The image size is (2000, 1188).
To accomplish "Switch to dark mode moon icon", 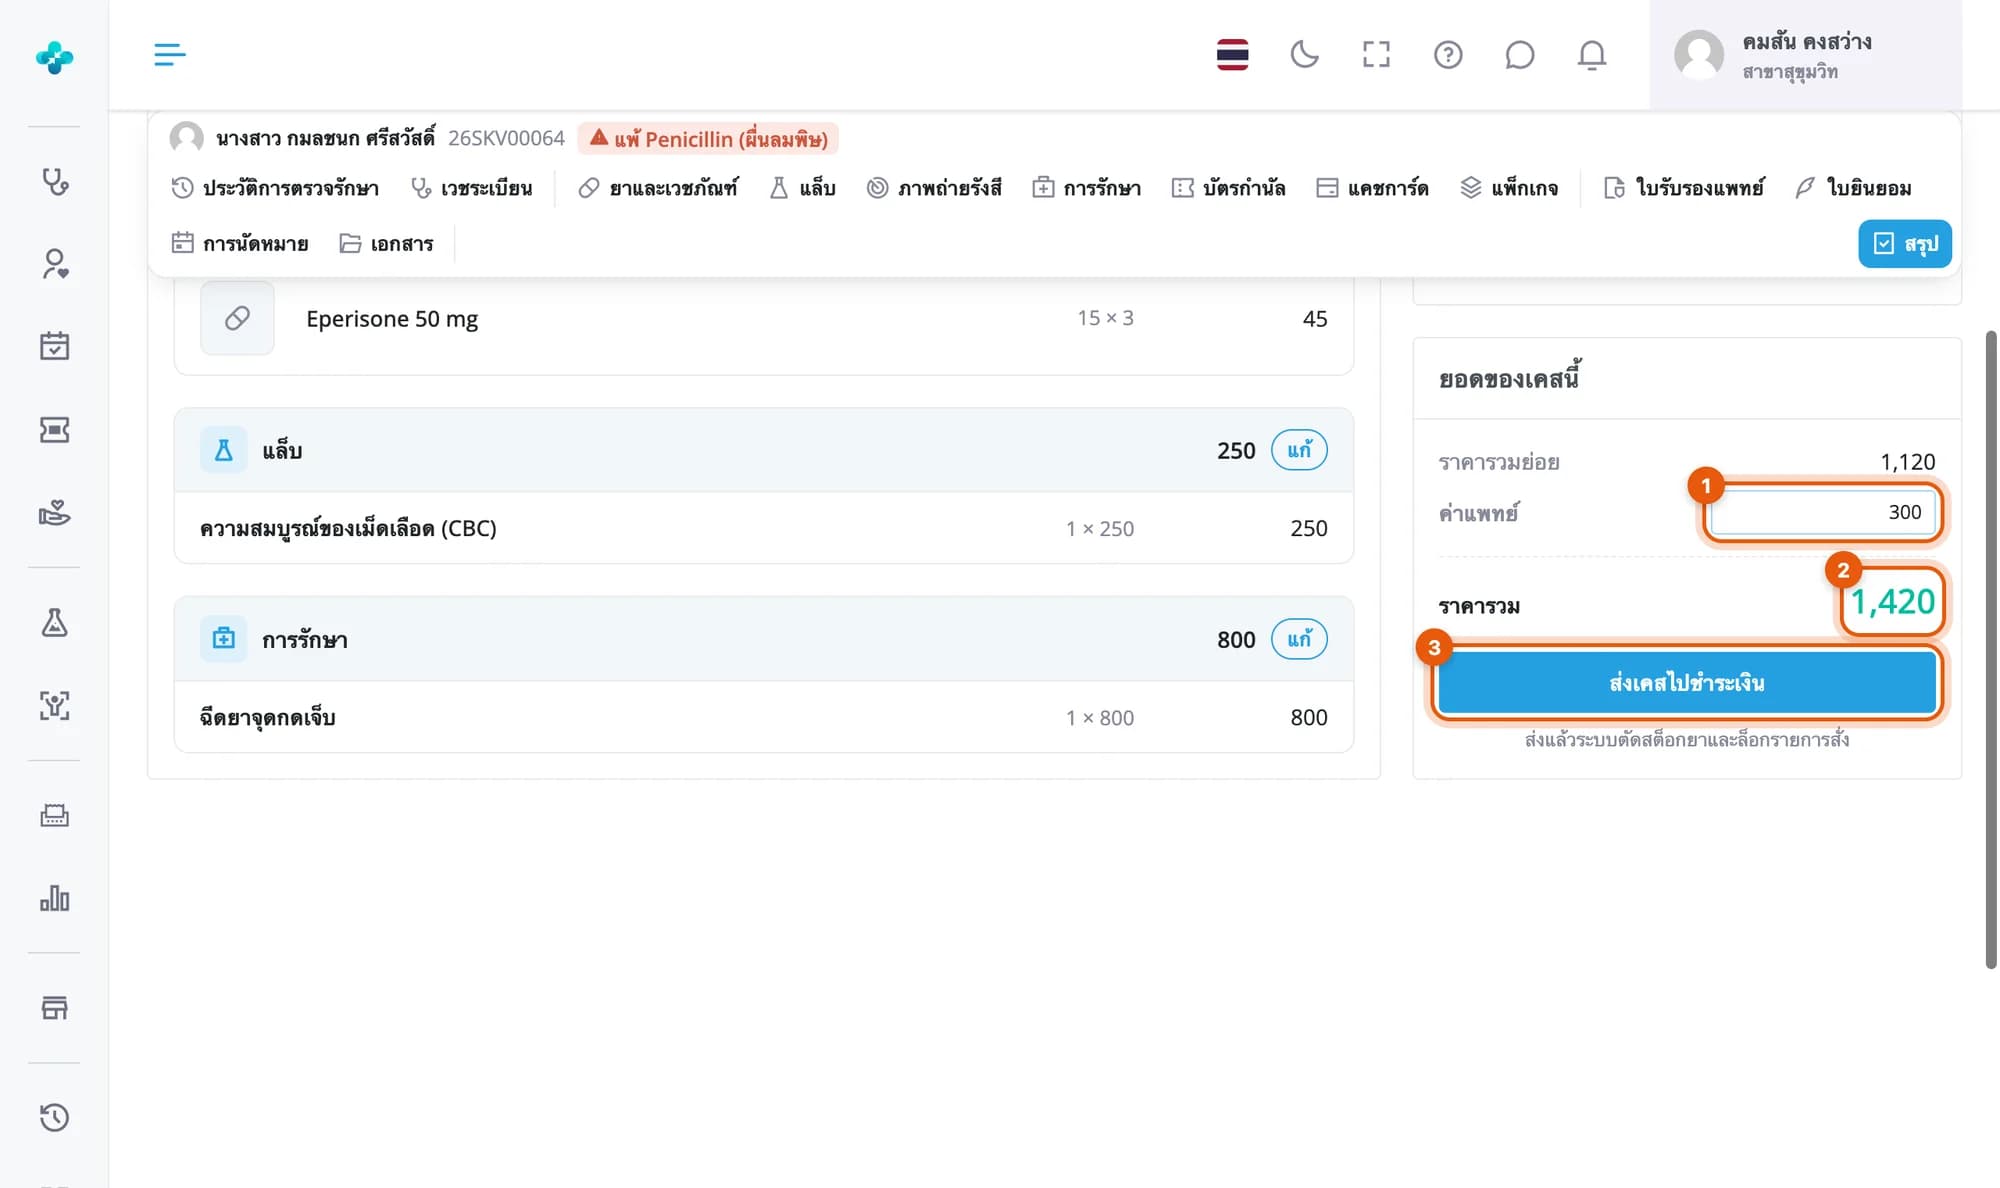I will 1304,54.
